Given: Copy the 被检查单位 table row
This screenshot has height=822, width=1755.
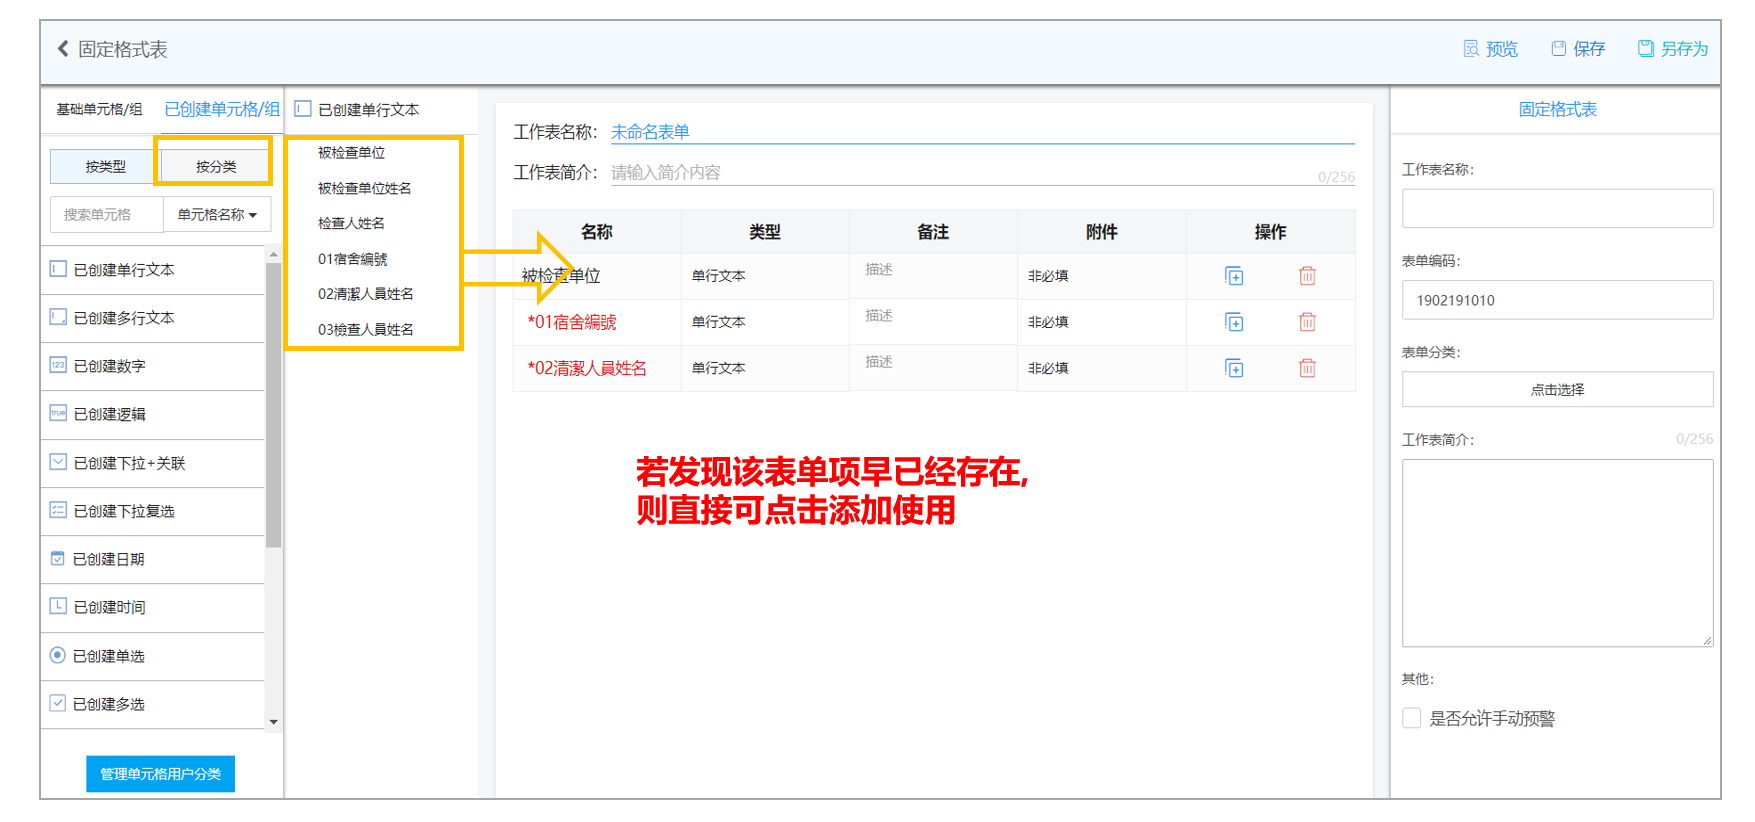Looking at the screenshot, I should click(1234, 276).
